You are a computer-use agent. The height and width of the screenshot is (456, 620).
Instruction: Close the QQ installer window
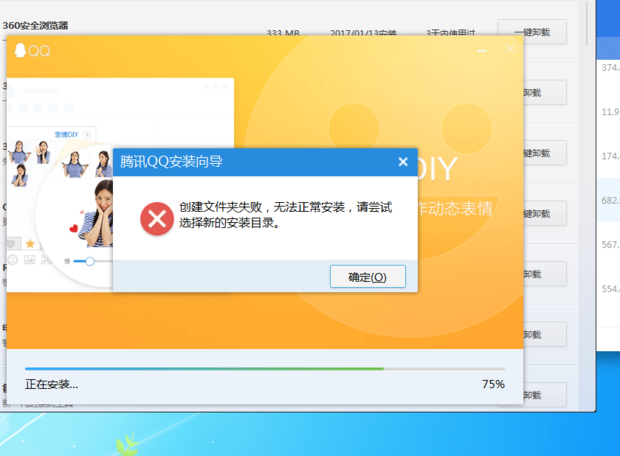510,49
